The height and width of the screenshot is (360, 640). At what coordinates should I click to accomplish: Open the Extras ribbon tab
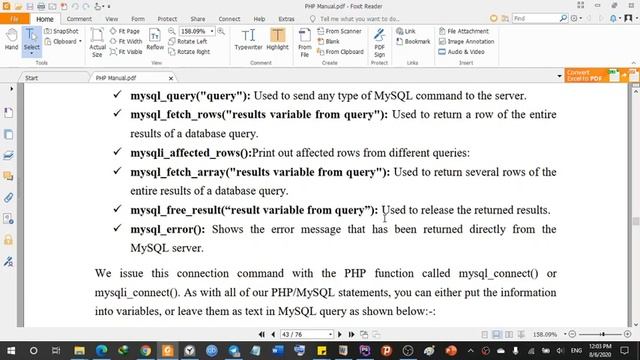(x=287, y=19)
